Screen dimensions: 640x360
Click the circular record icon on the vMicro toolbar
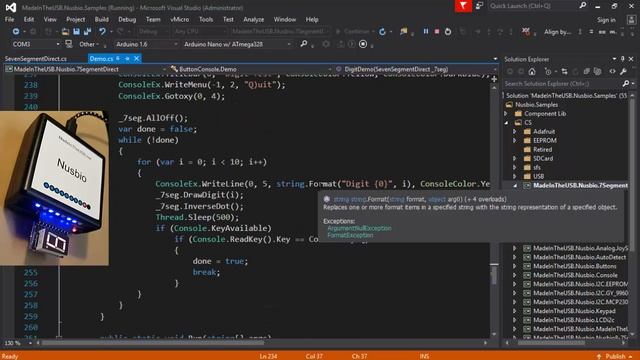[x=363, y=44]
